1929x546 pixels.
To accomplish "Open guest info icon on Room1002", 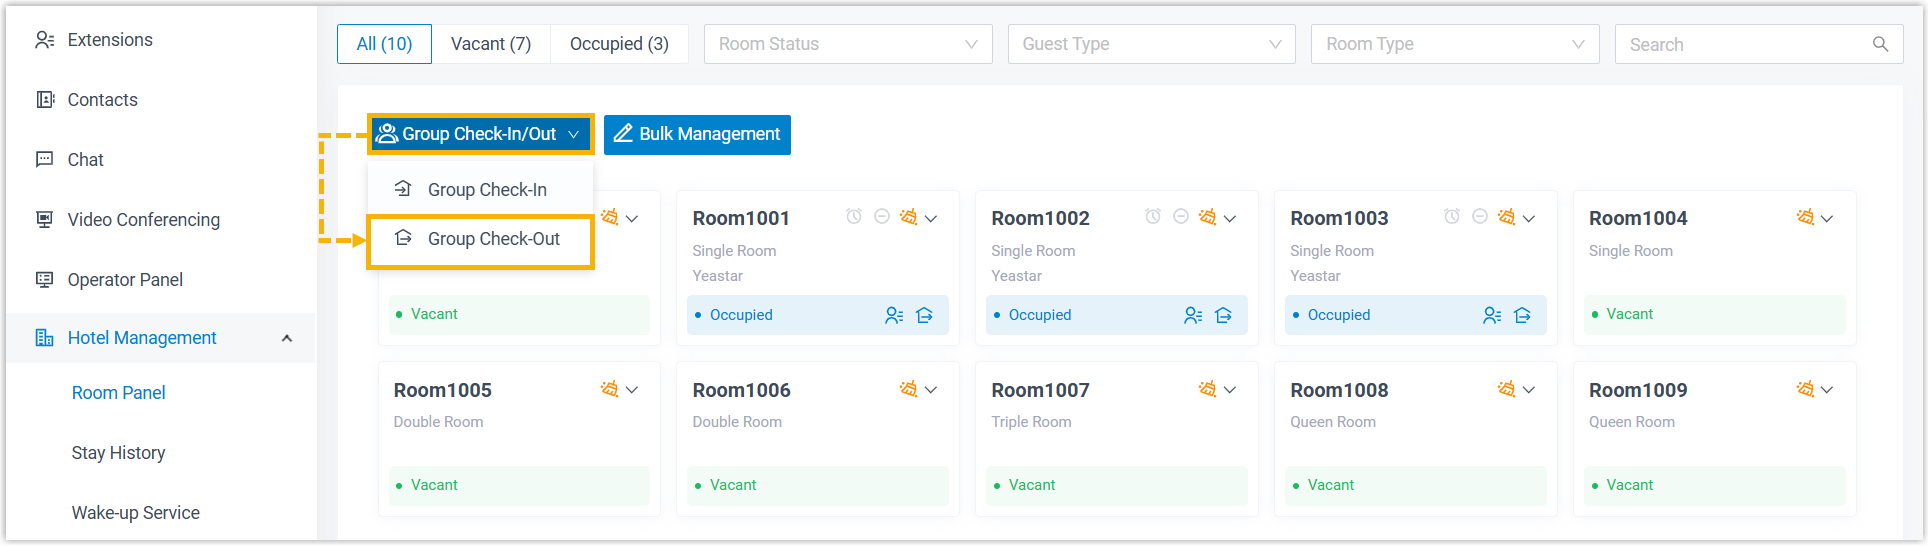I will (x=1192, y=315).
